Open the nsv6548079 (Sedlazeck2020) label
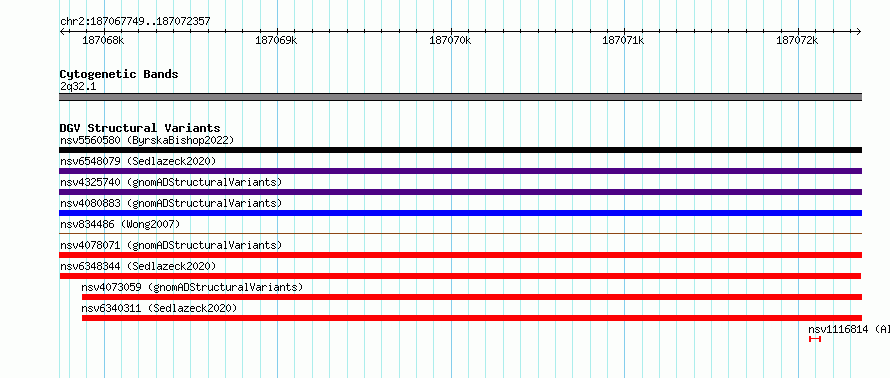890x378 pixels. (138, 161)
